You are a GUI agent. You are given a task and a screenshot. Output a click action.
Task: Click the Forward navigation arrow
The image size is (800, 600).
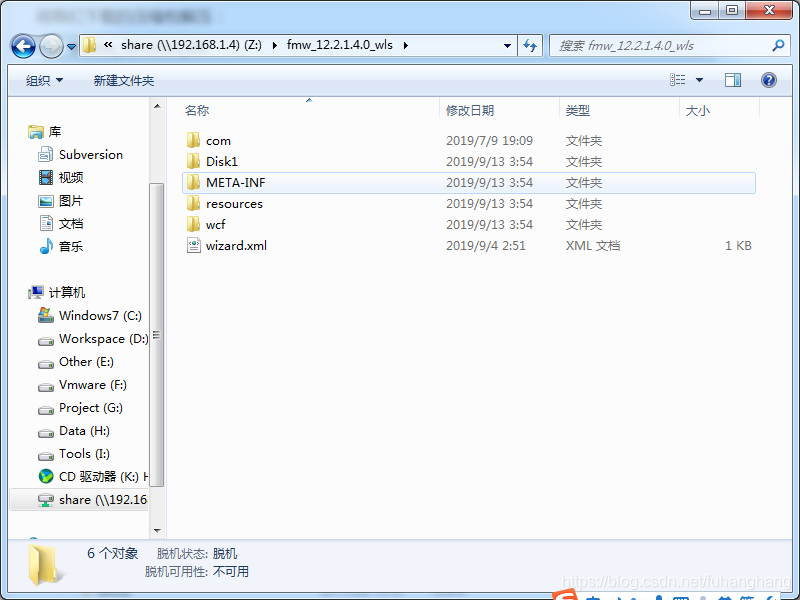(x=49, y=45)
